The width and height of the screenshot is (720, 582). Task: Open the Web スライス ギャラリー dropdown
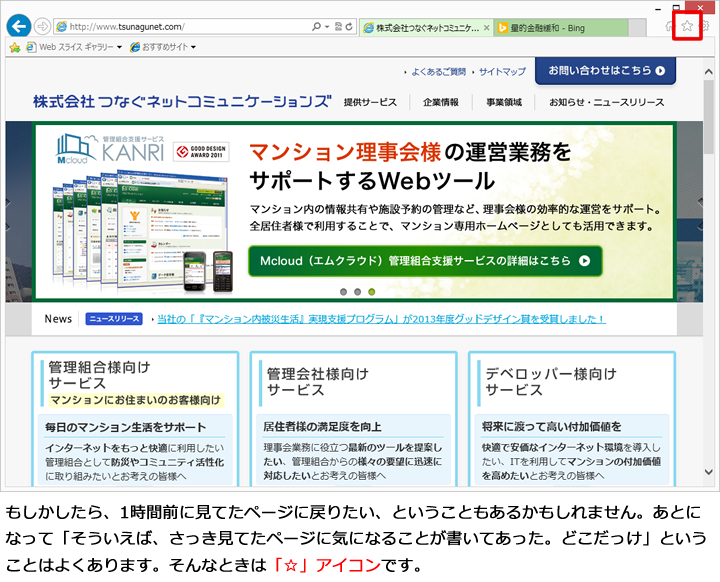tap(74, 47)
